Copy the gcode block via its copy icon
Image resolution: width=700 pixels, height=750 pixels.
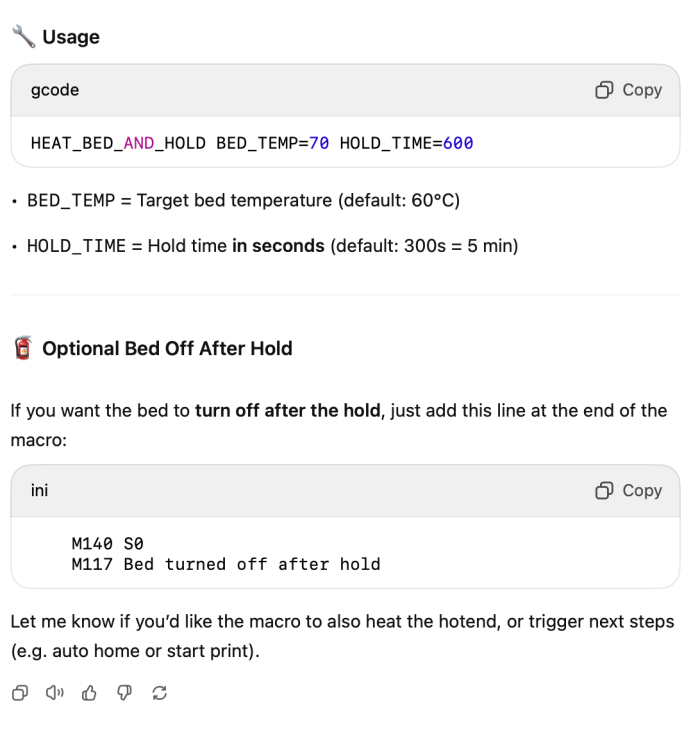(604, 90)
